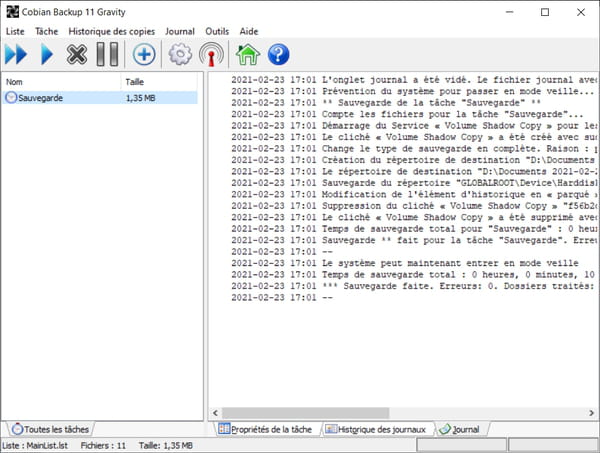600x453 pixels.
Task: Click log line "Sauvegarde du répertoire"
Action: (414, 183)
